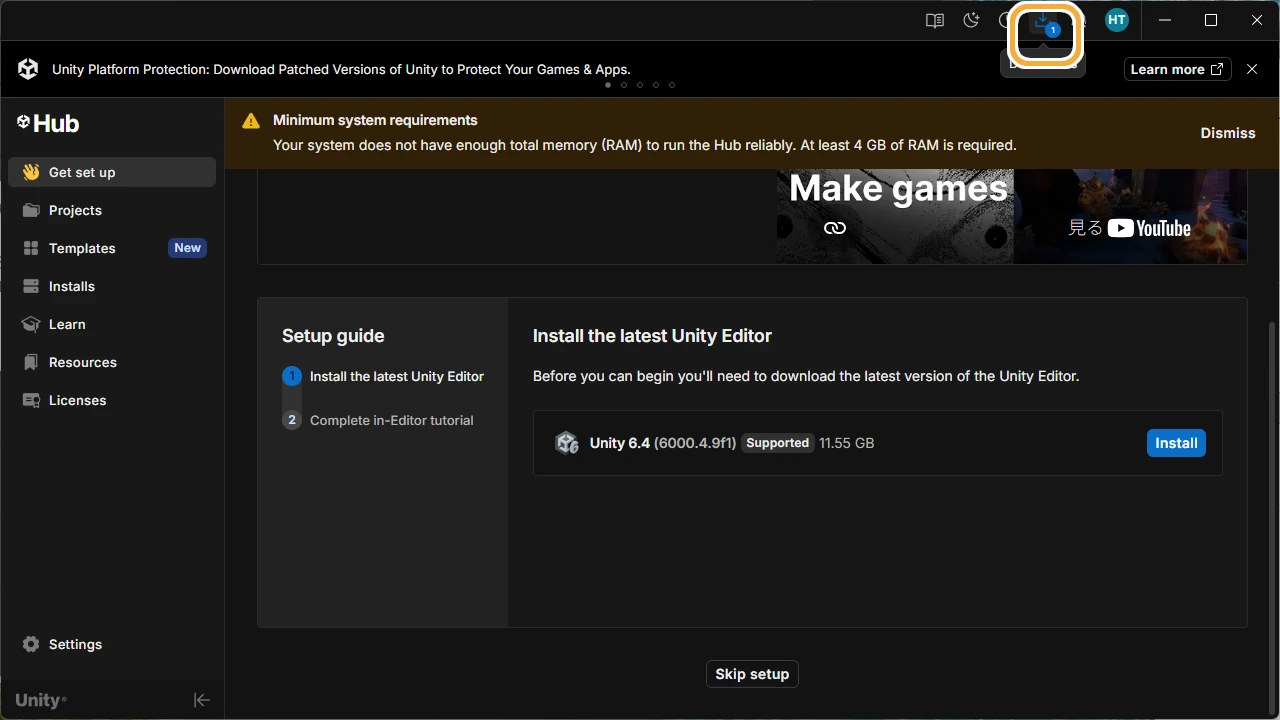Click the YouTube logo on the video
The image size is (1280, 720).
[x=1149, y=228]
